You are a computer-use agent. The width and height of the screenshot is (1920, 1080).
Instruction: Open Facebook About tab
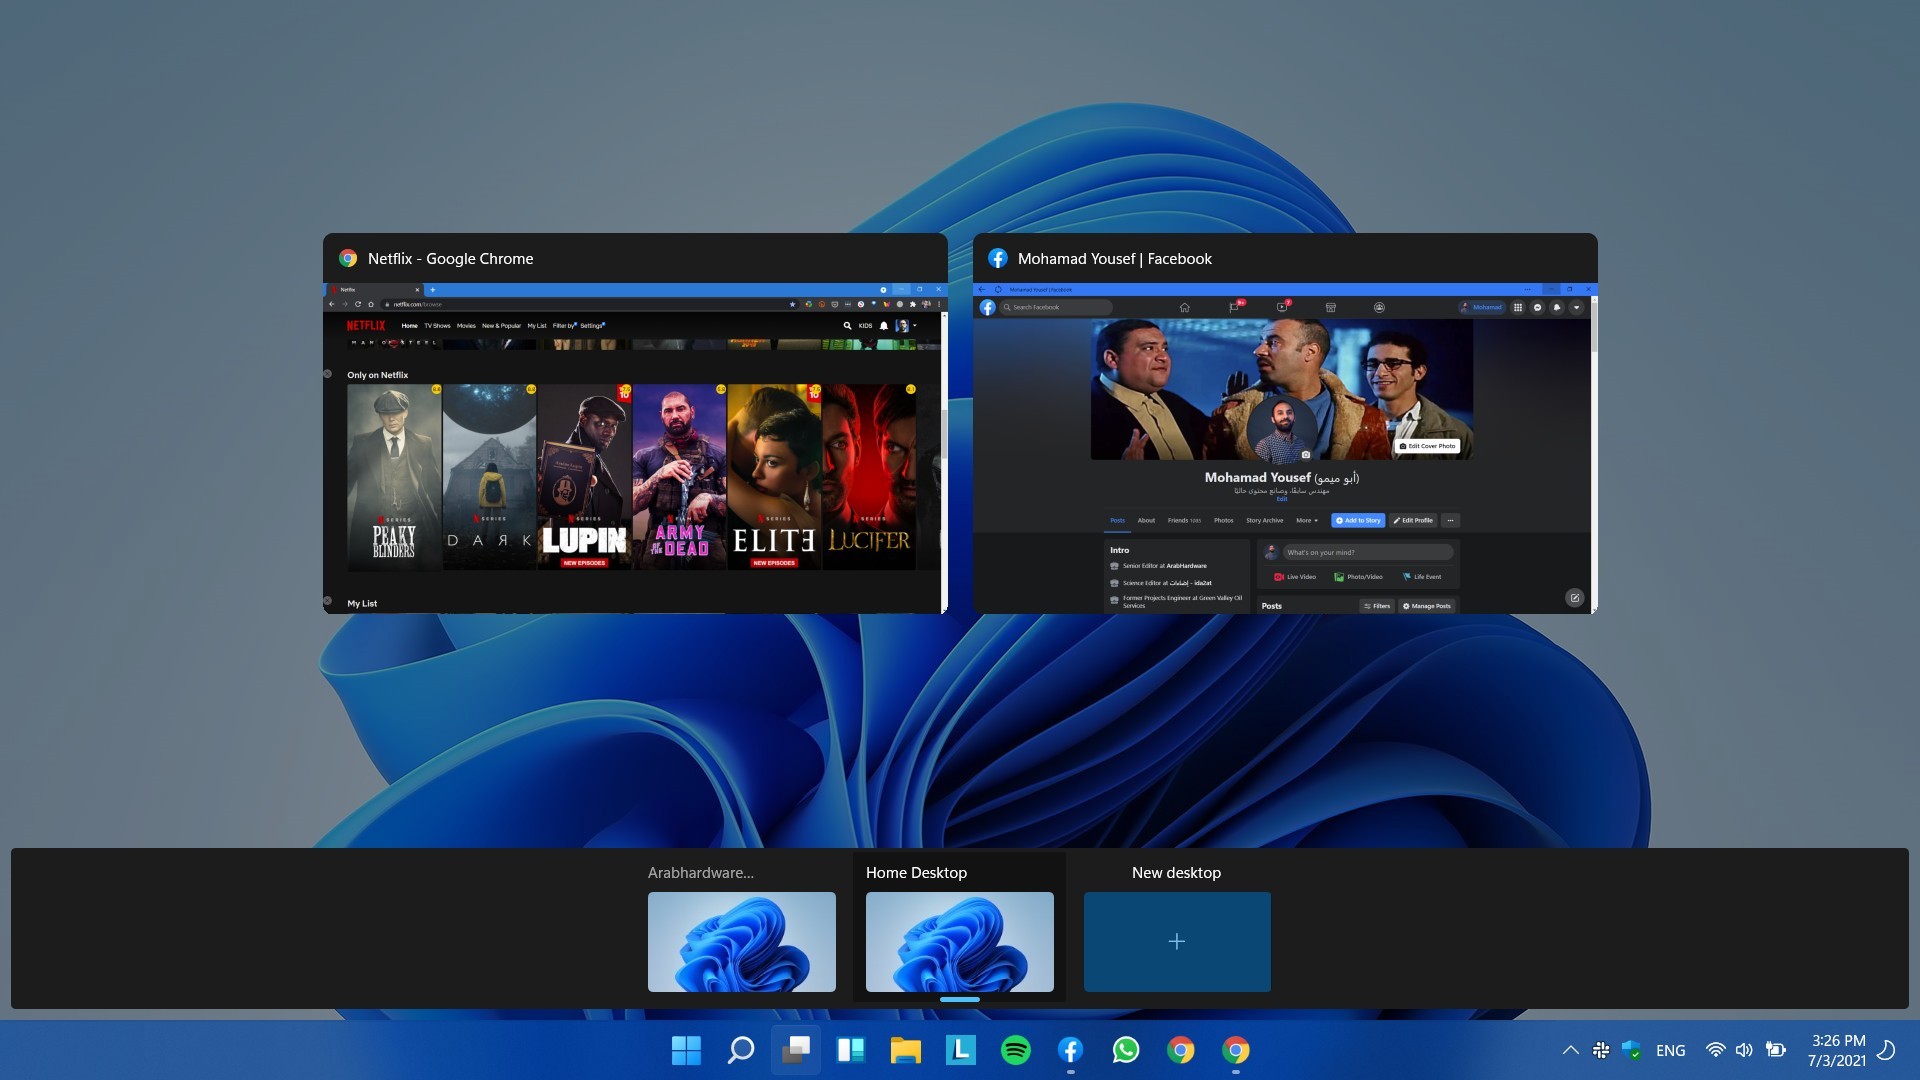coord(1146,520)
